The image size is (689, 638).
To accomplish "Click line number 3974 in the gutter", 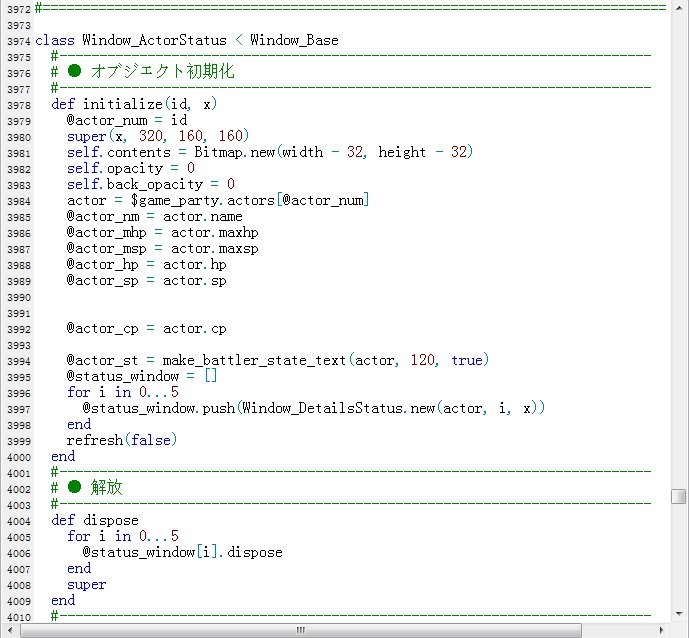I will (x=18, y=41).
